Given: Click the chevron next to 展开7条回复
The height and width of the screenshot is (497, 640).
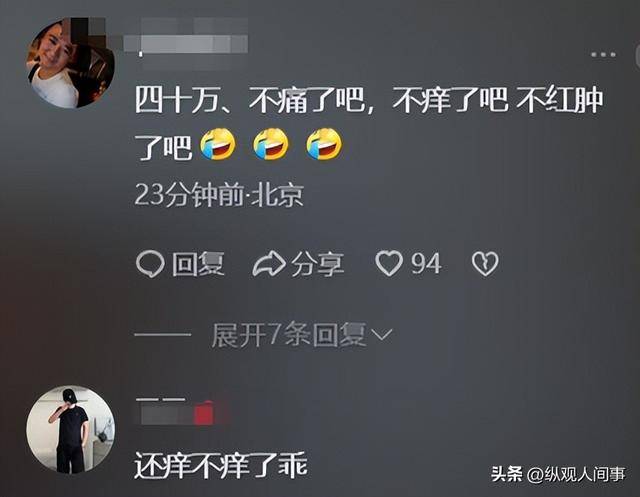Looking at the screenshot, I should coord(383,335).
